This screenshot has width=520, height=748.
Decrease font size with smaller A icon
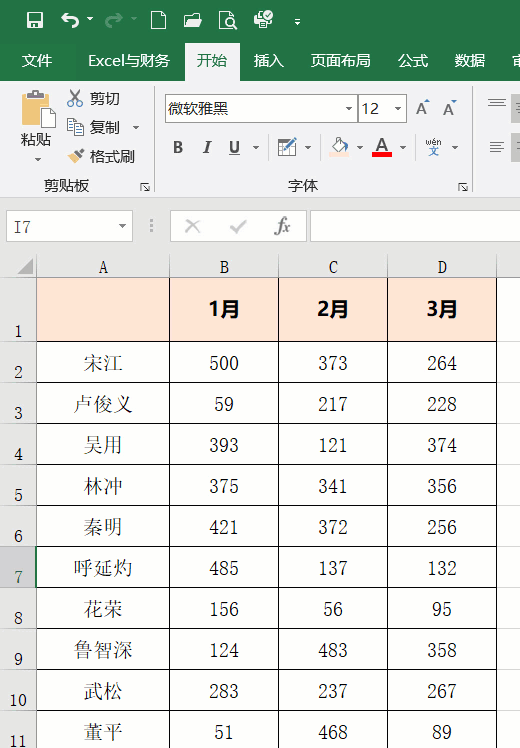[449, 108]
